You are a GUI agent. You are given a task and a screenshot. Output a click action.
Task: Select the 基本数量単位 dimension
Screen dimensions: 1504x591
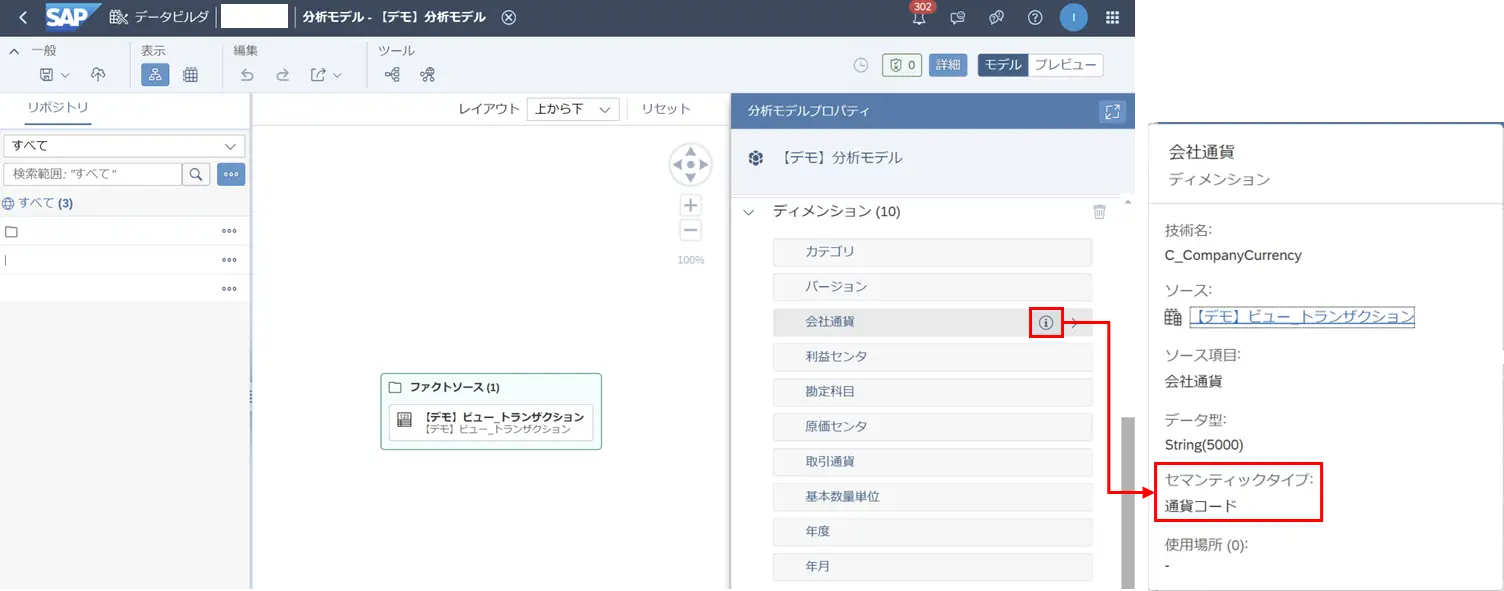click(x=932, y=497)
